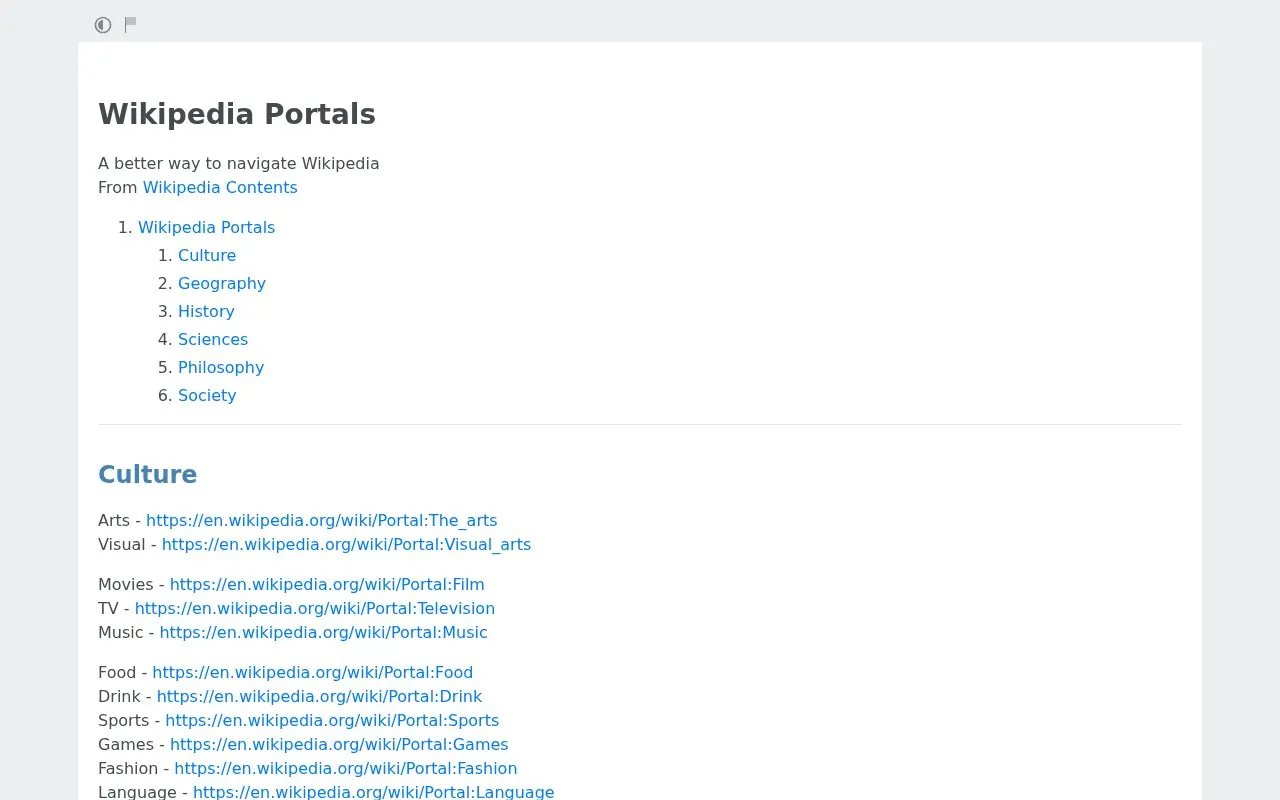Follow the Portal:Drink link

(319, 696)
